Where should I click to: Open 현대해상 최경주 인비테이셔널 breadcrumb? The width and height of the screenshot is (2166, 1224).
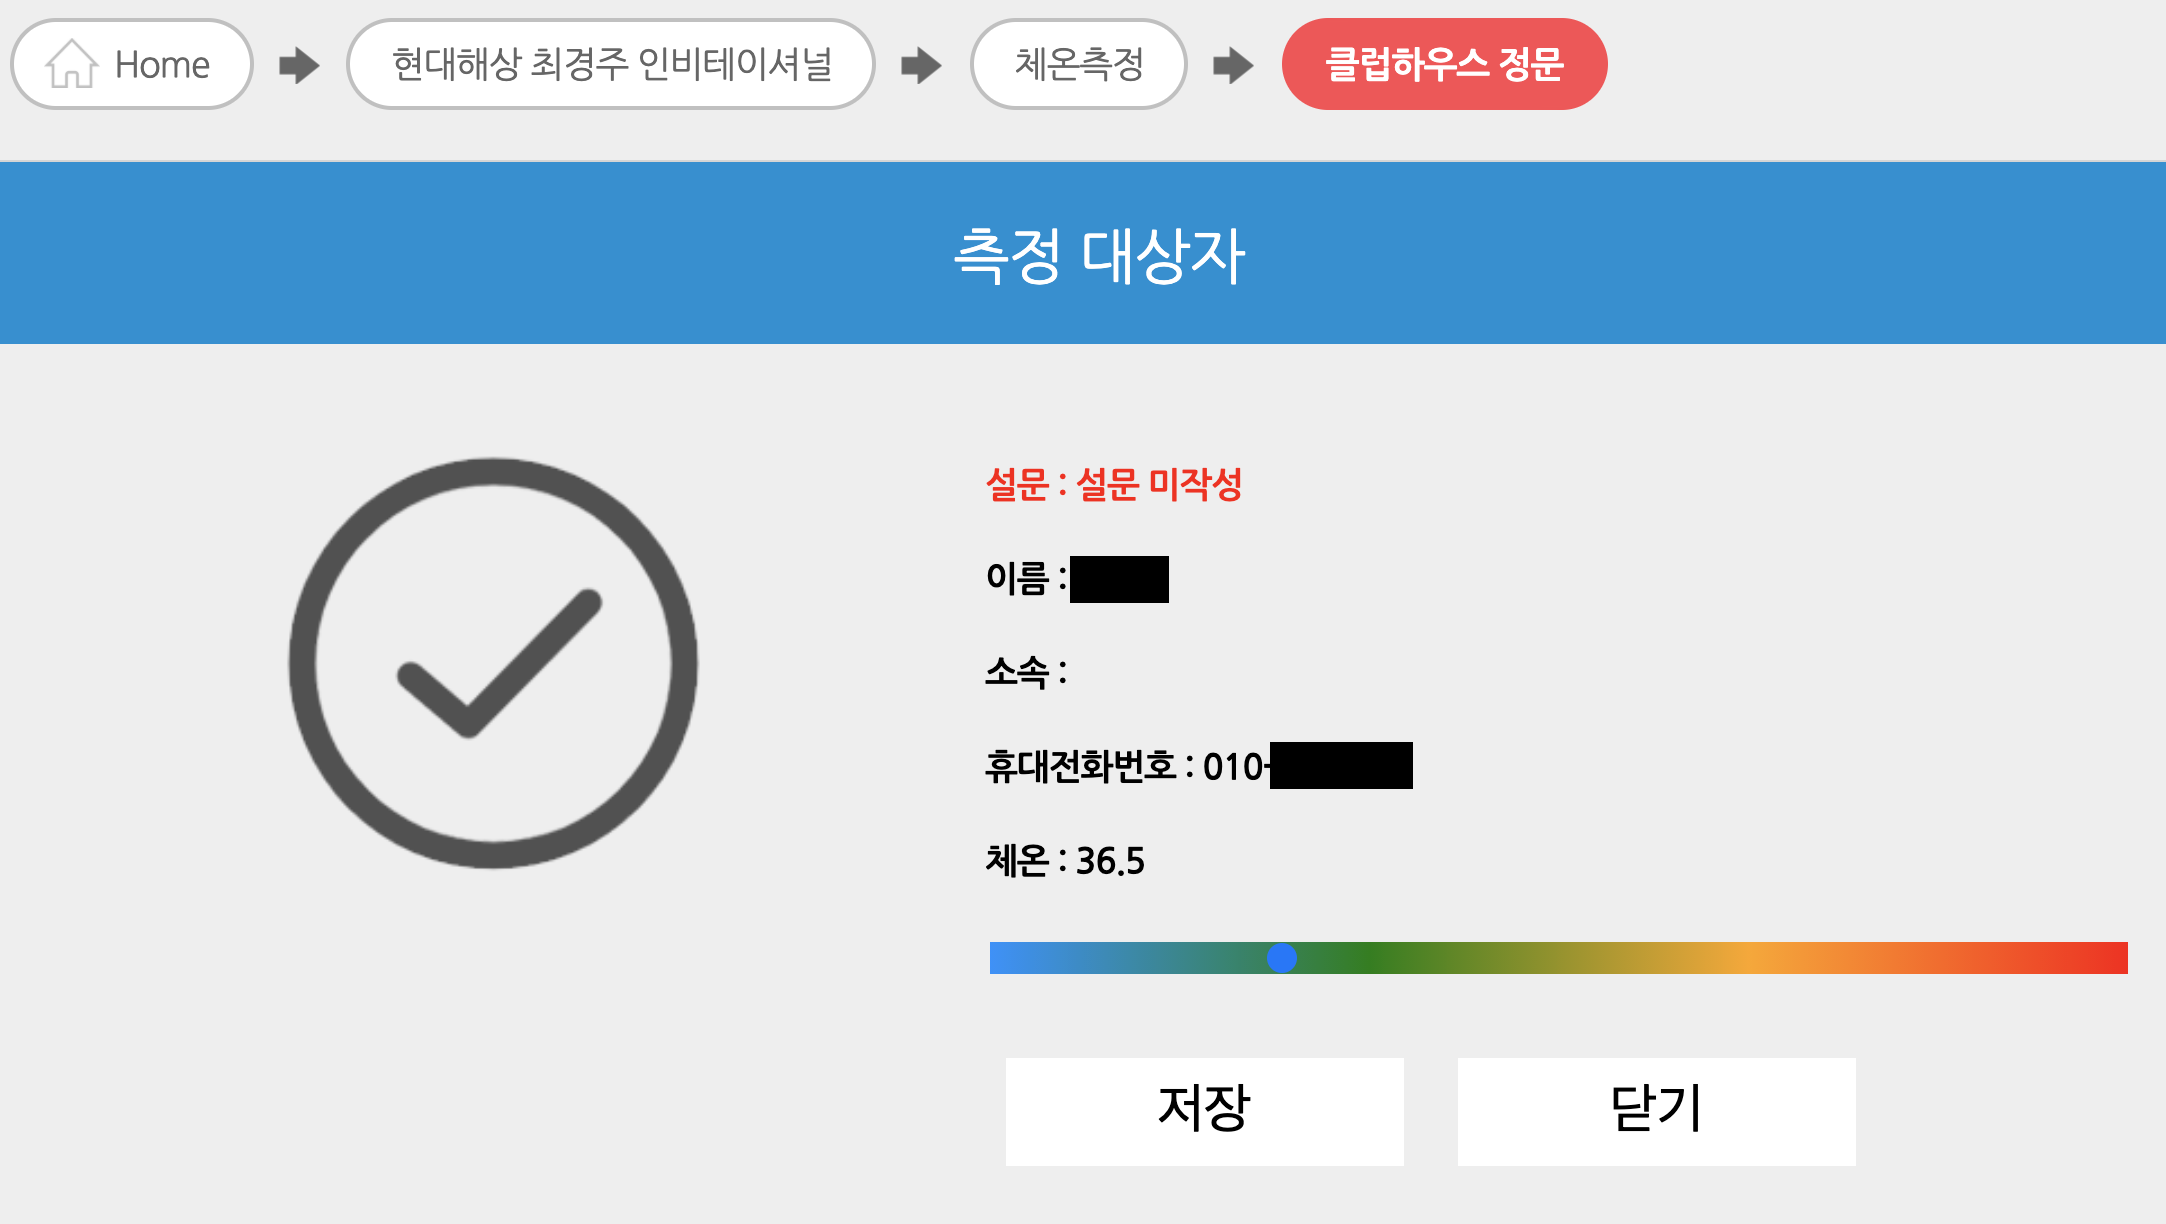(x=611, y=64)
